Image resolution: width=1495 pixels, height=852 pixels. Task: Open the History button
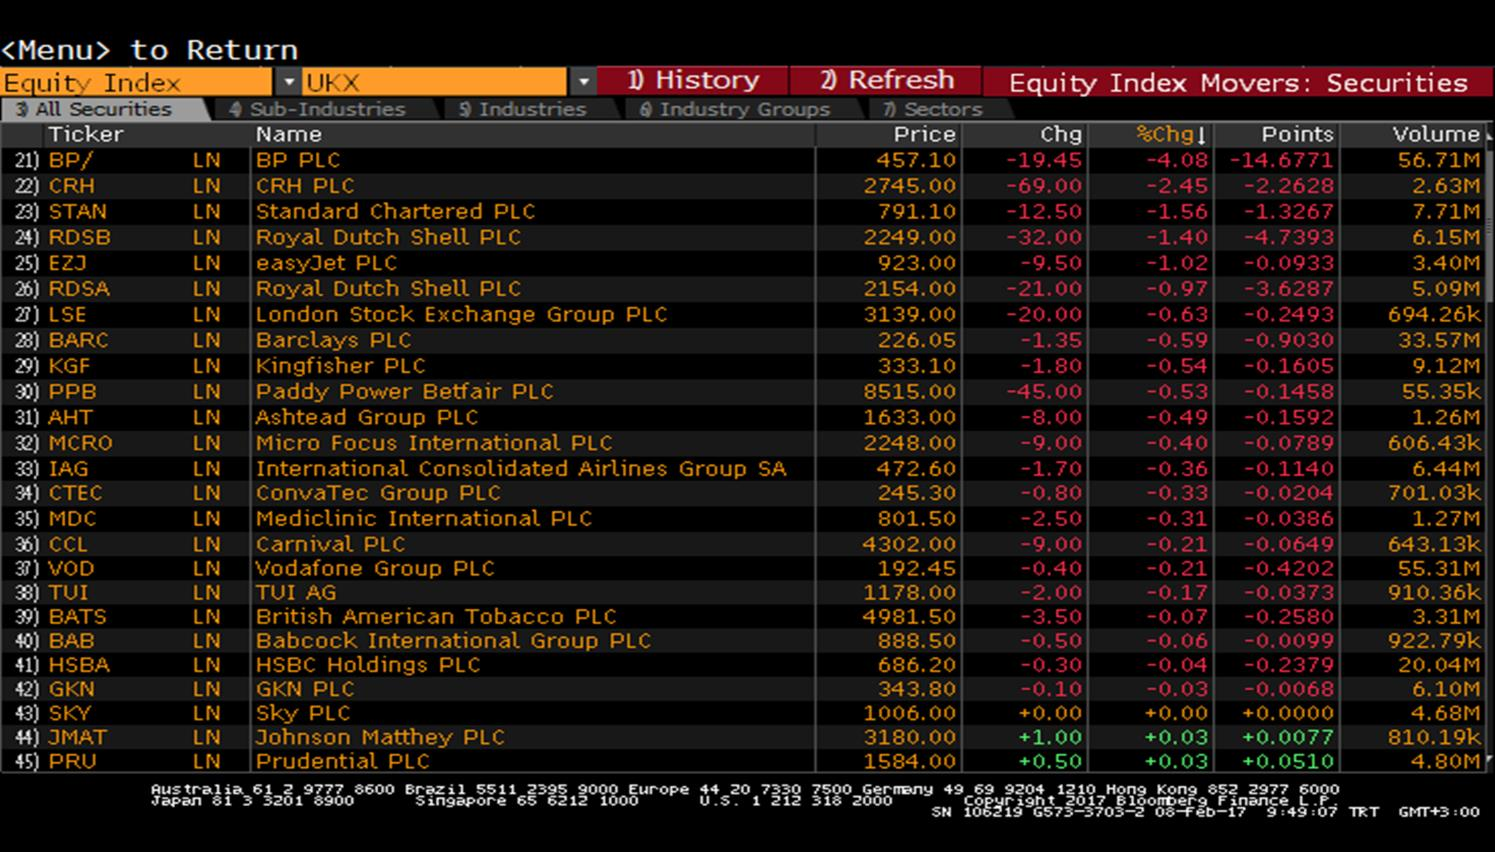[693, 81]
